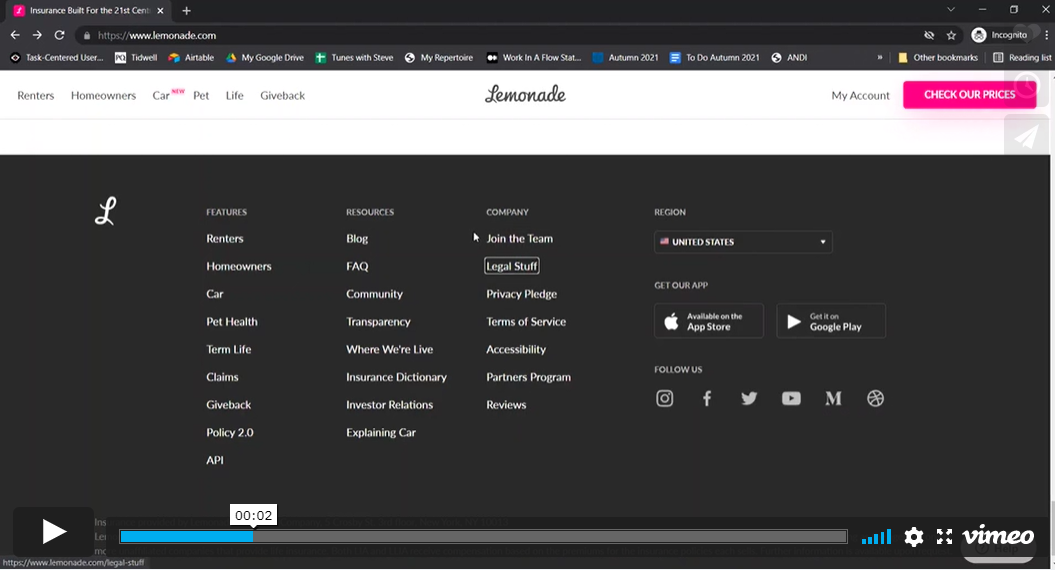This screenshot has width=1055, height=570.
Task: Open Lemonade's Twitter profile
Action: click(749, 398)
